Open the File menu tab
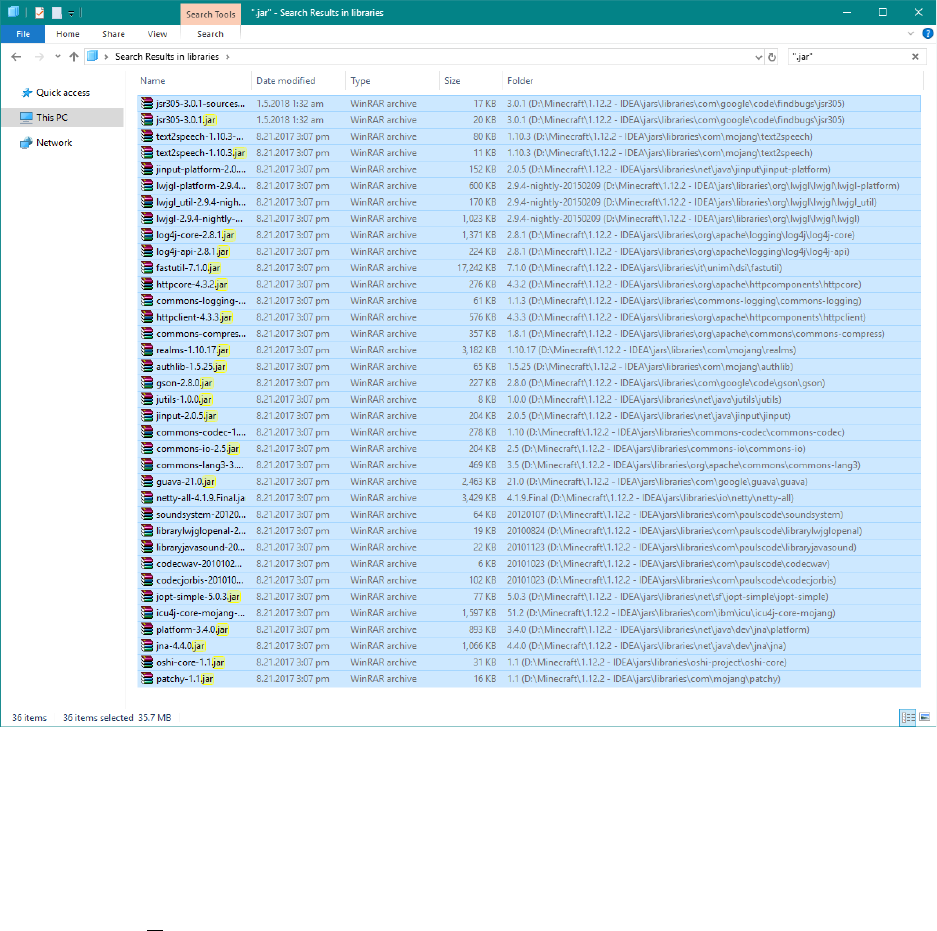This screenshot has height=931, width=937. (x=23, y=34)
